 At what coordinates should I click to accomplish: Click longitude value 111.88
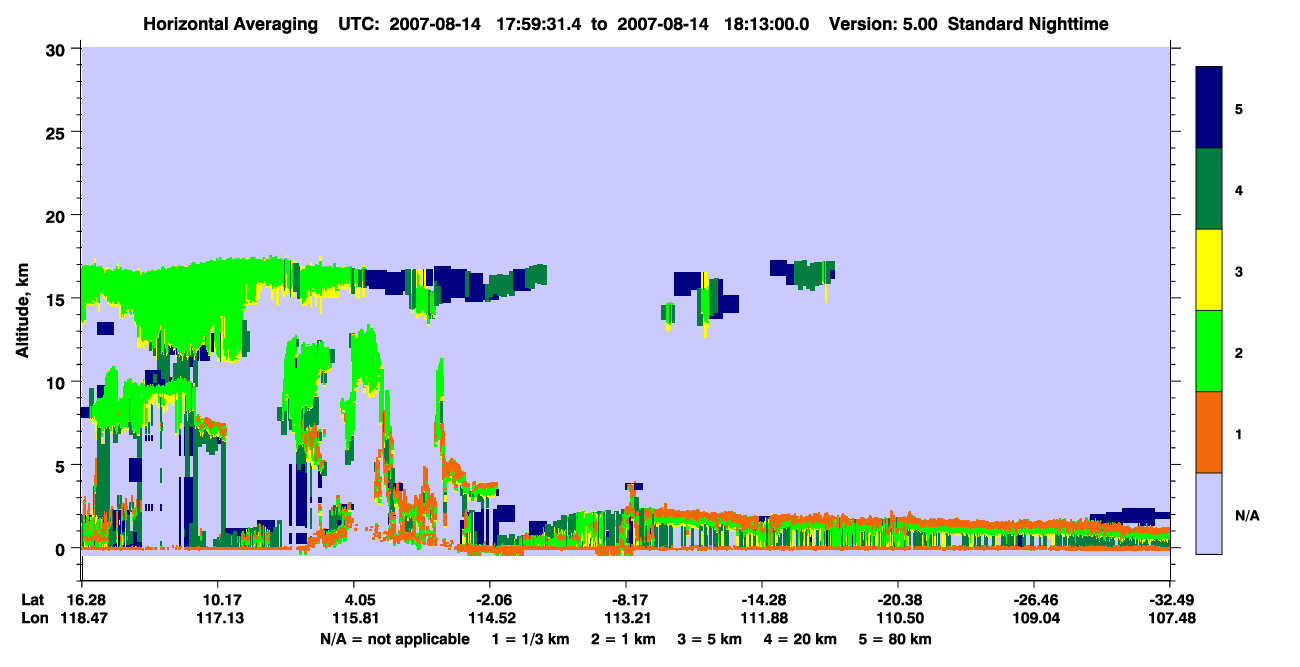762,618
